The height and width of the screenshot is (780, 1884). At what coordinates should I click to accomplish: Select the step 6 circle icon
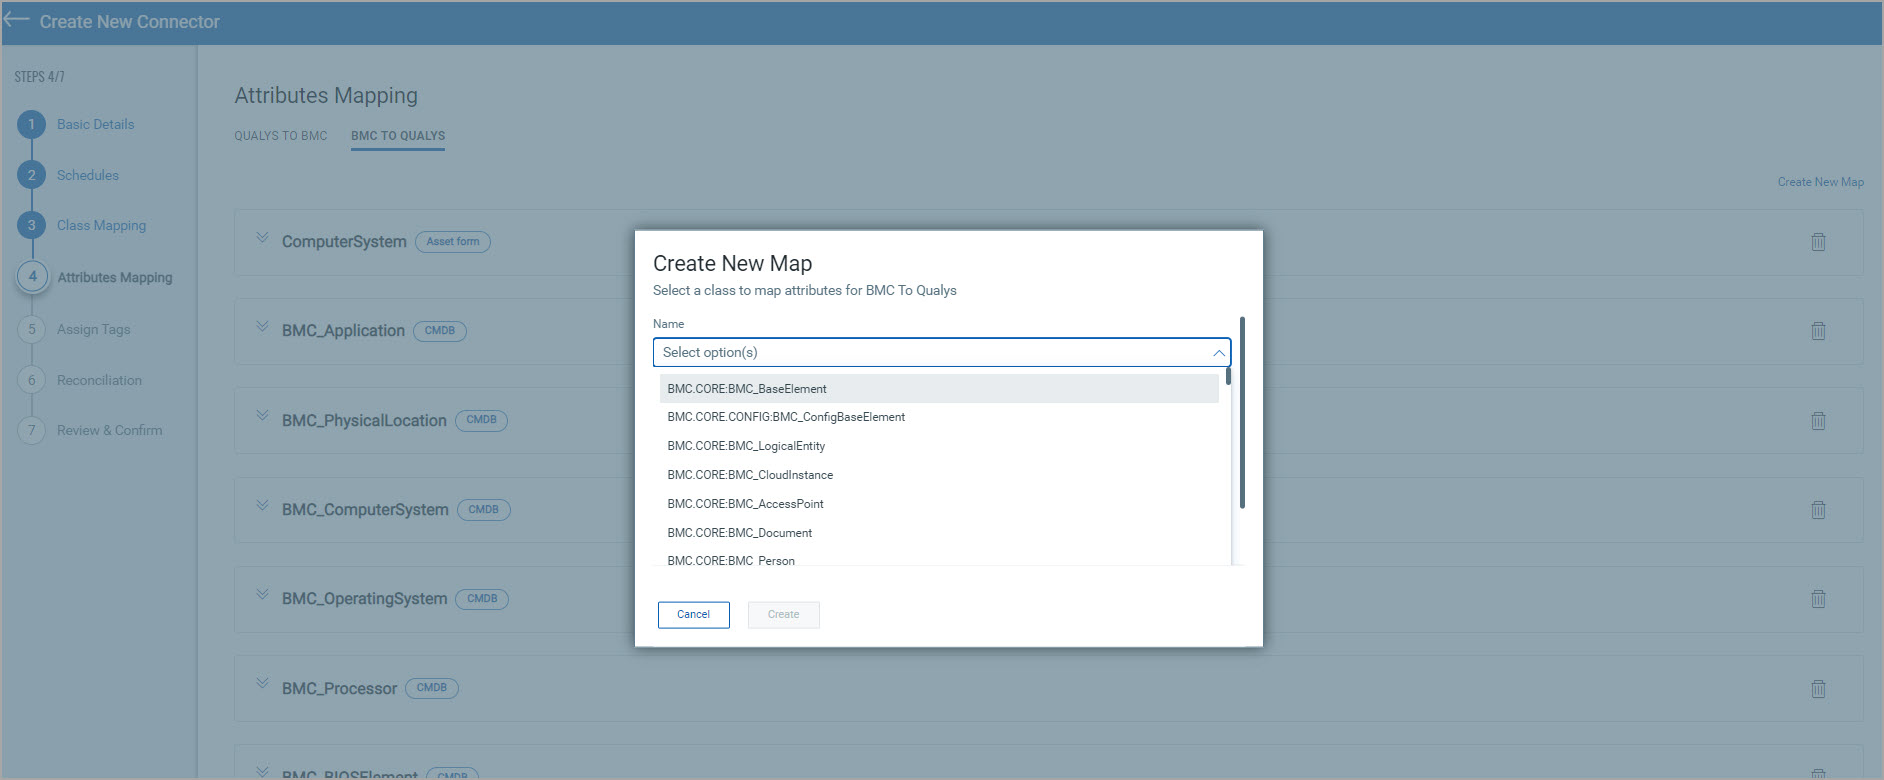pyautogui.click(x=32, y=380)
